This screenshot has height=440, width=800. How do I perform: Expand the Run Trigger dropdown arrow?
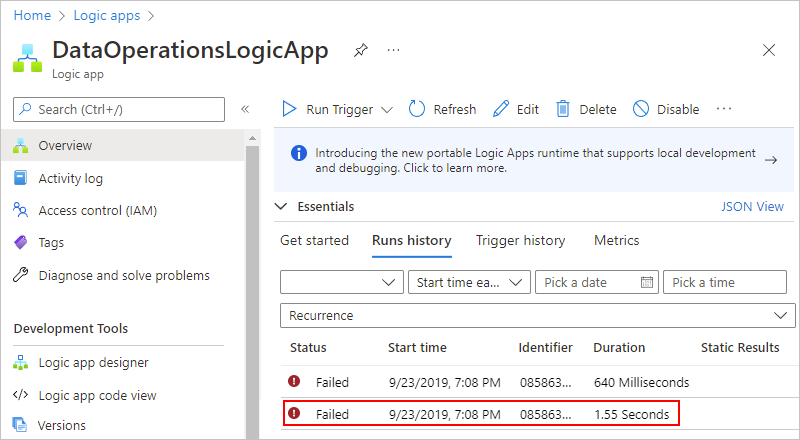pyautogui.click(x=387, y=110)
